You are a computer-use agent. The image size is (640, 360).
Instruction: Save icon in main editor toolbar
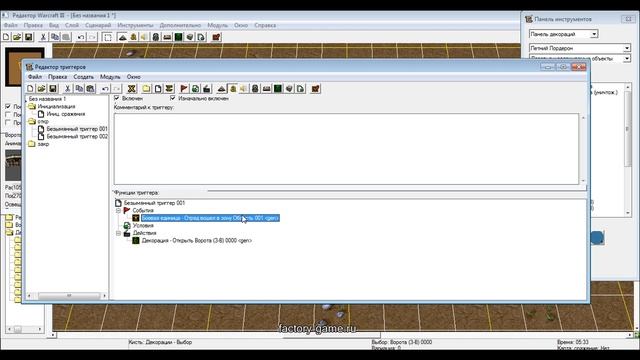pyautogui.click(x=28, y=37)
